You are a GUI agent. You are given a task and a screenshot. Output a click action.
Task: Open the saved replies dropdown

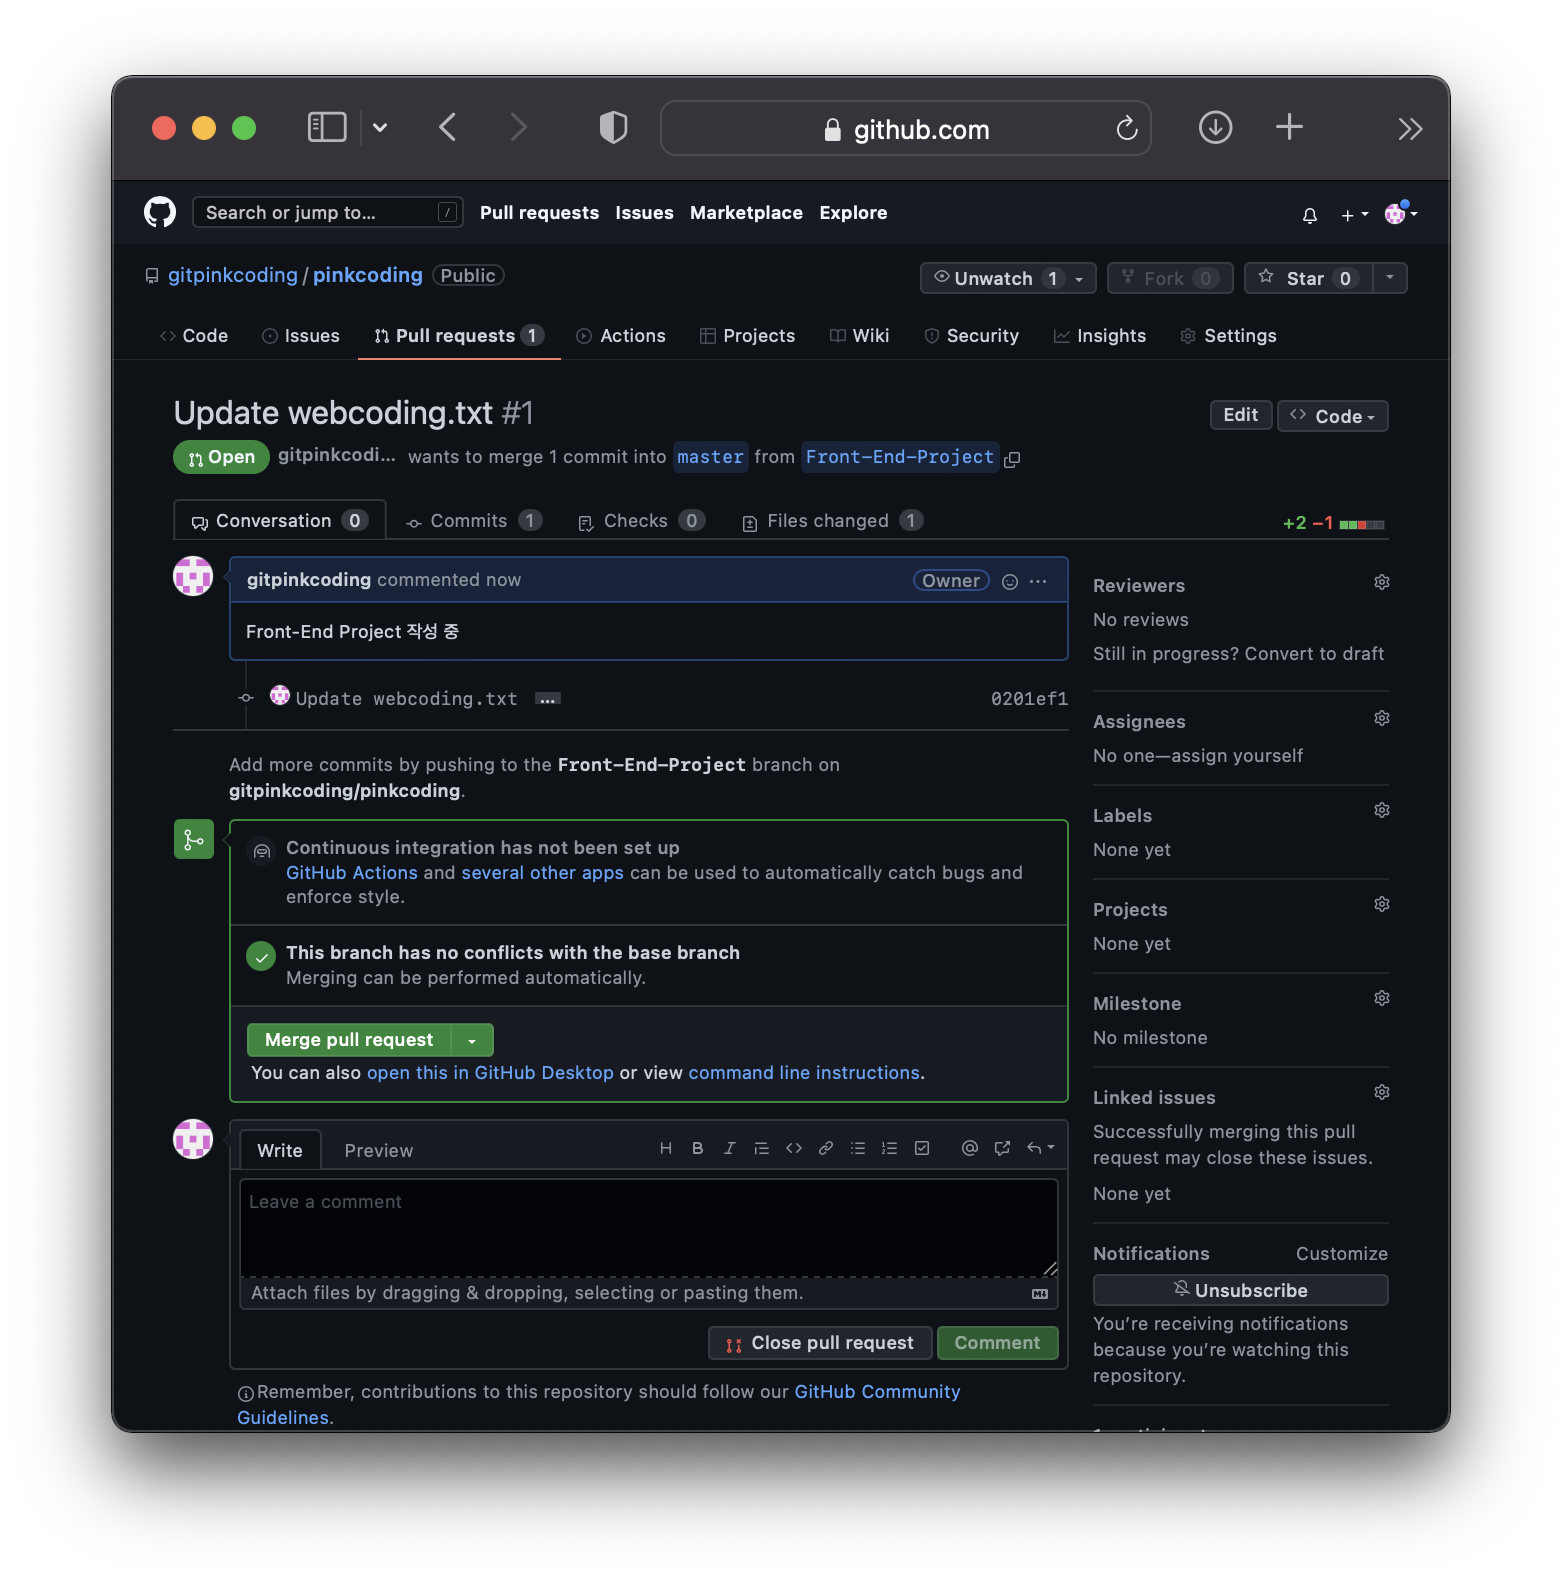(1040, 1148)
